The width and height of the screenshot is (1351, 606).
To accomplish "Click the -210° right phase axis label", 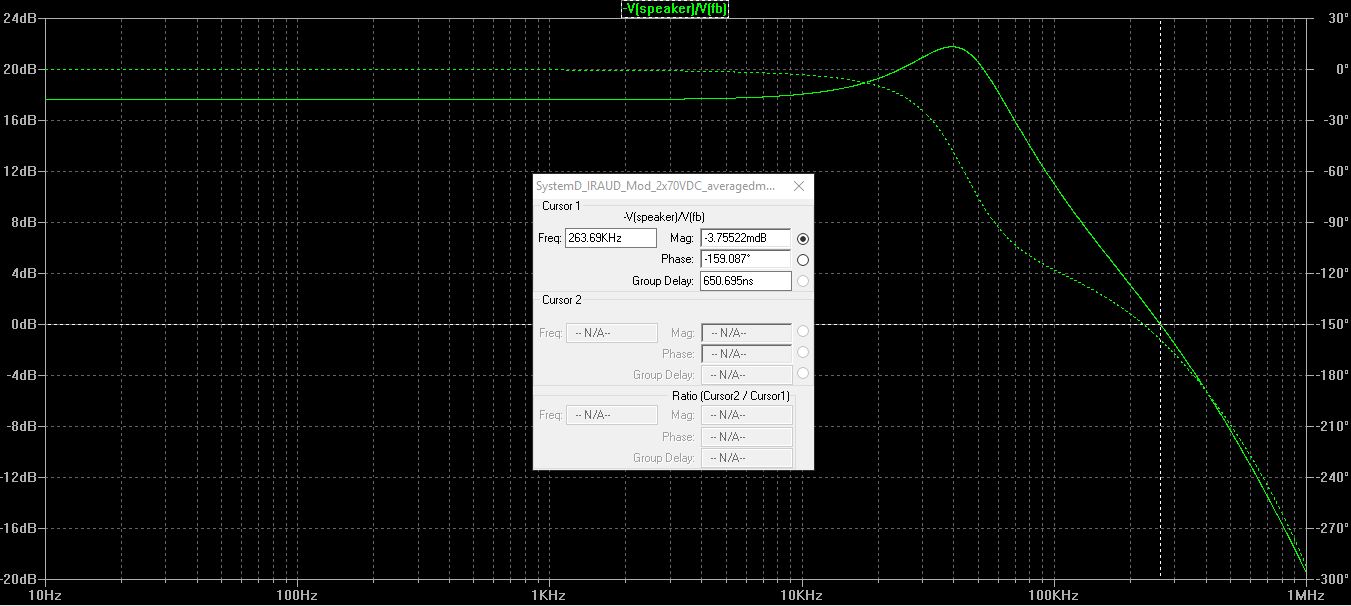I will click(1333, 426).
